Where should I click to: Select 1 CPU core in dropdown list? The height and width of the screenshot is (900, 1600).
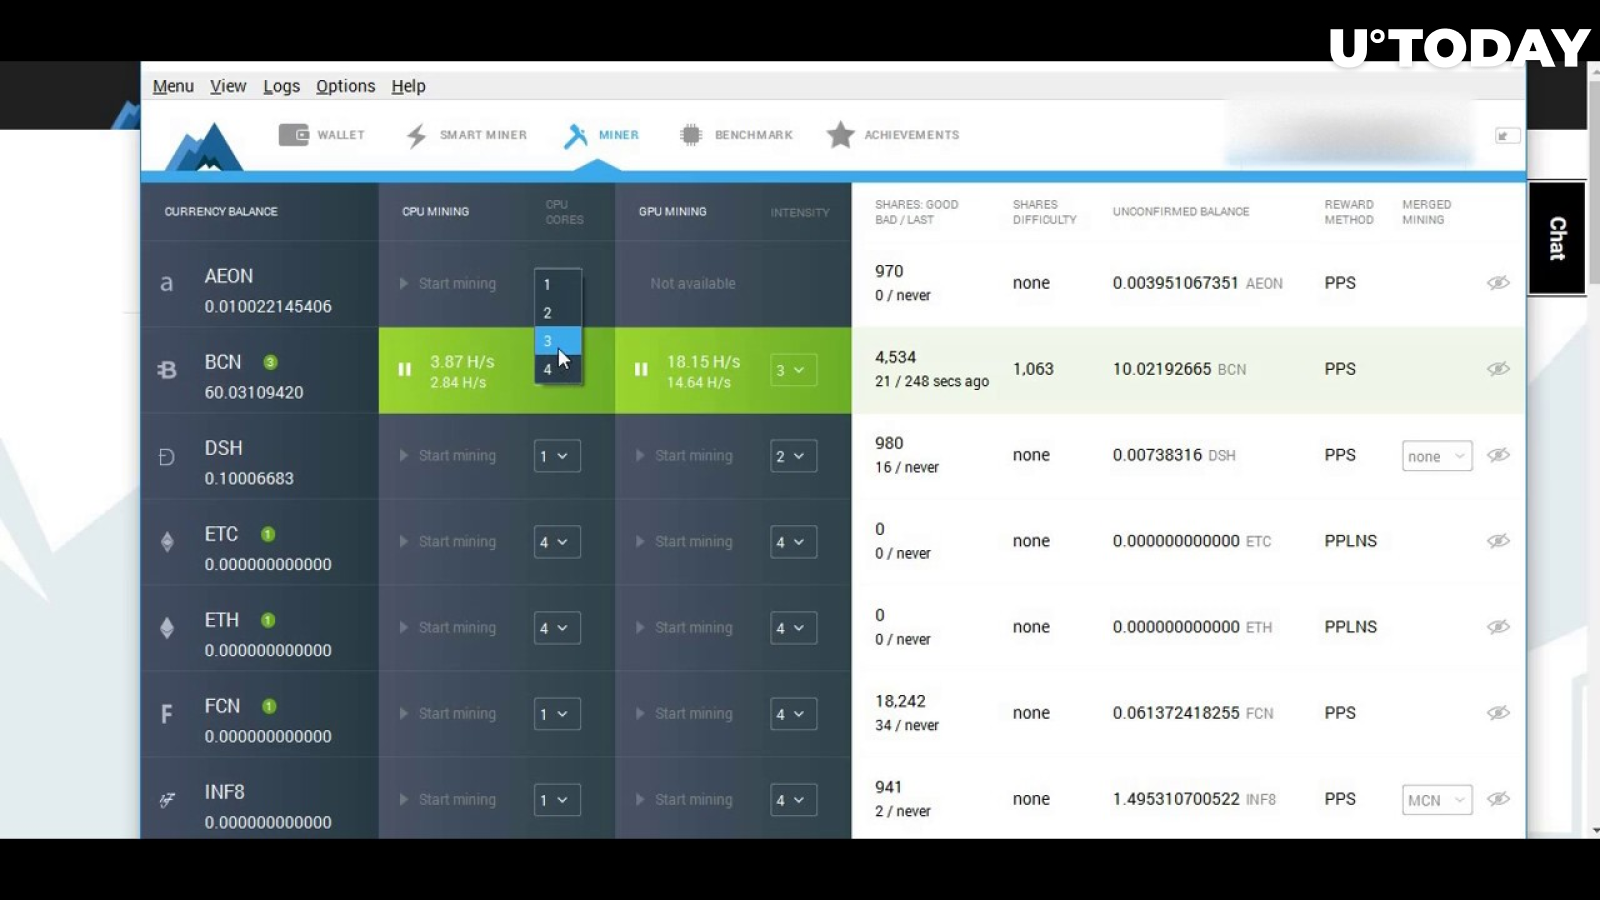point(558,284)
